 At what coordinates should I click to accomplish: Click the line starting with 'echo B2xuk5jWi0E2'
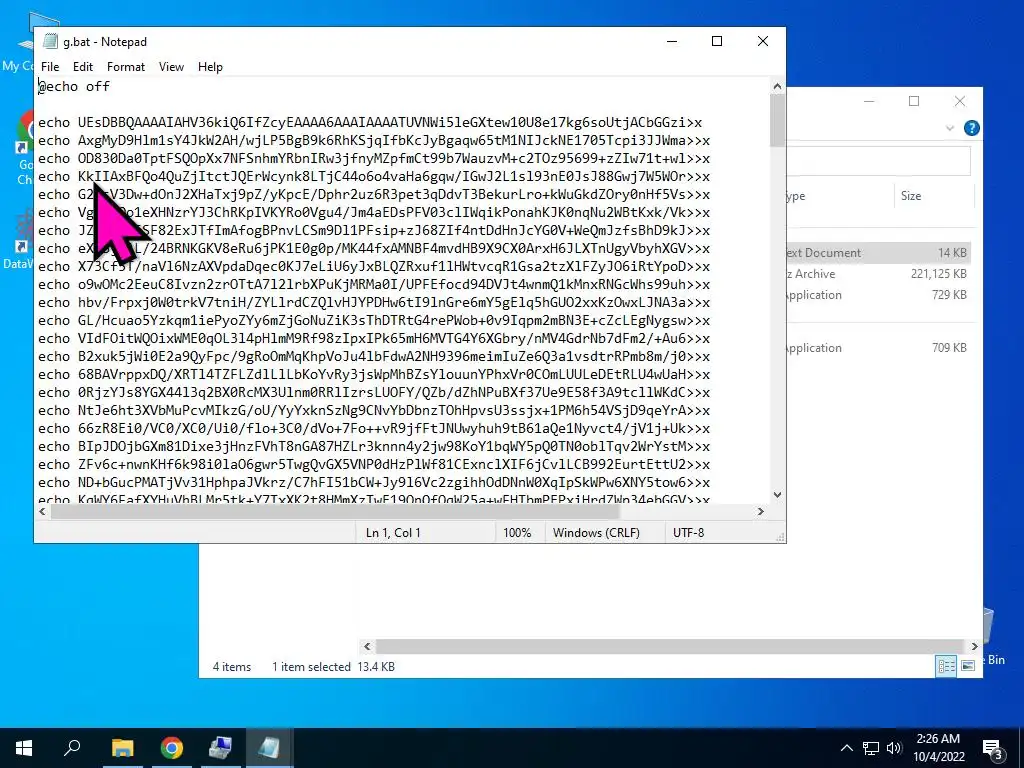(x=374, y=357)
